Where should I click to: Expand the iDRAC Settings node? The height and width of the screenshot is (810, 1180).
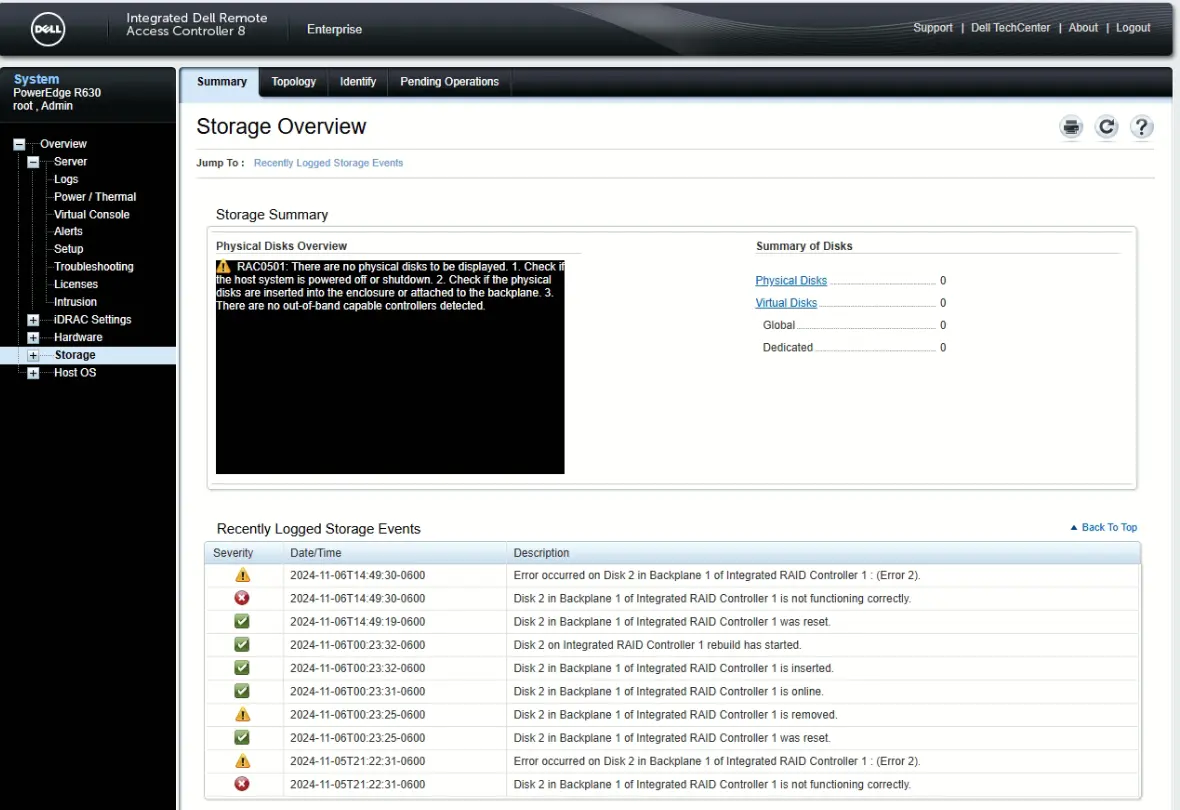(33, 320)
